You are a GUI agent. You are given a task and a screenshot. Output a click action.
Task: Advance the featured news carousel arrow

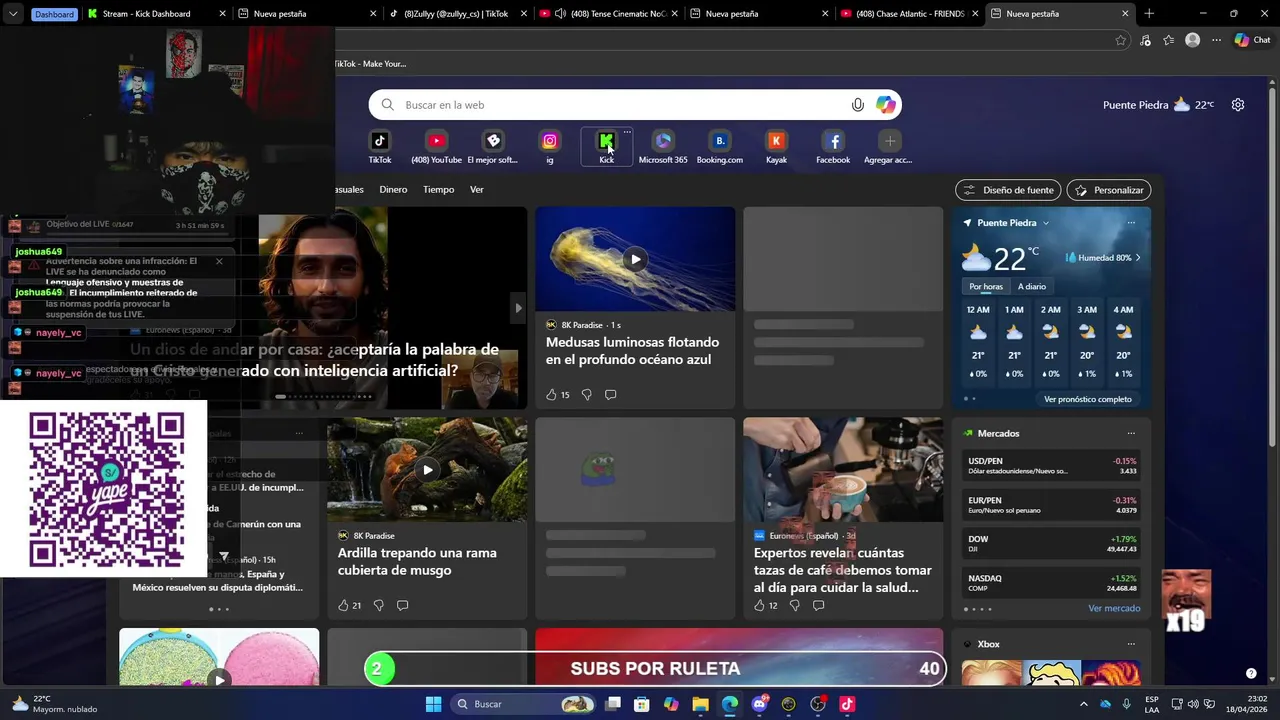tap(518, 307)
